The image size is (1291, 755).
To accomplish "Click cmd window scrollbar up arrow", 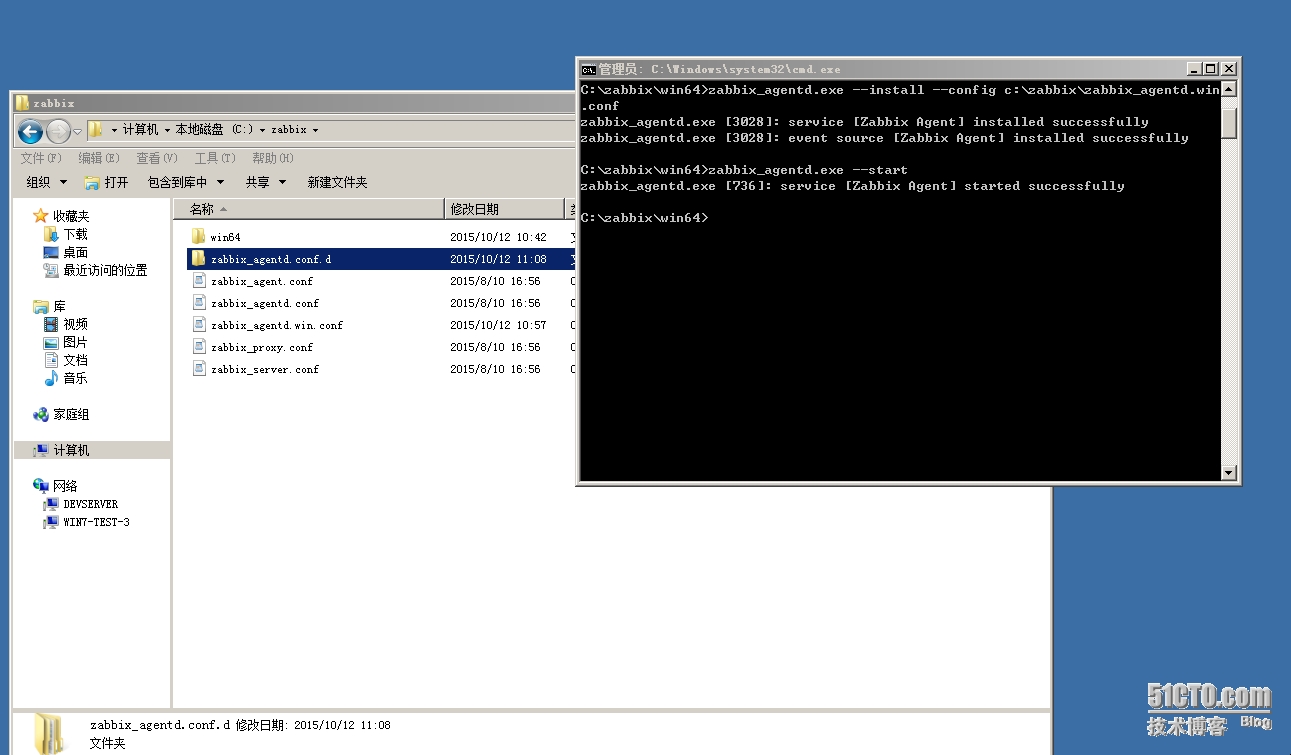I will click(x=1230, y=89).
